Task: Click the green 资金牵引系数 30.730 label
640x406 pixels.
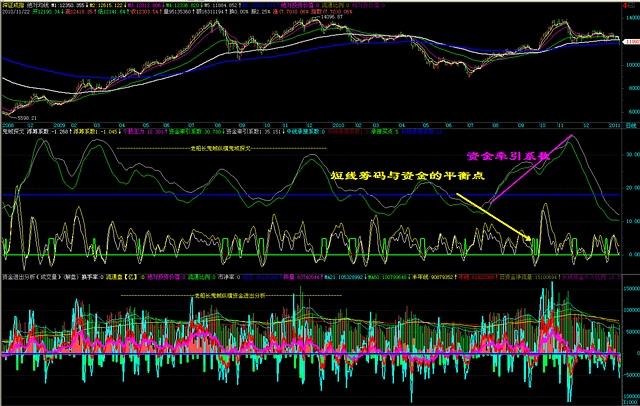Action: [x=195, y=132]
